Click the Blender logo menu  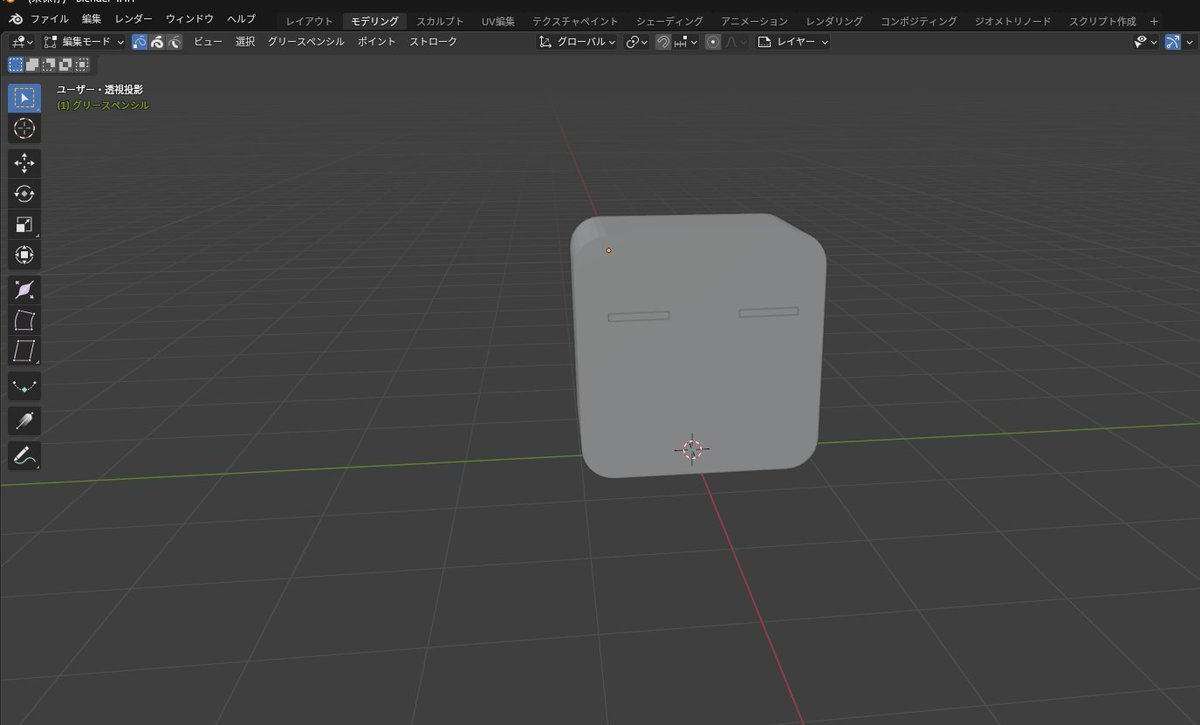coord(16,20)
